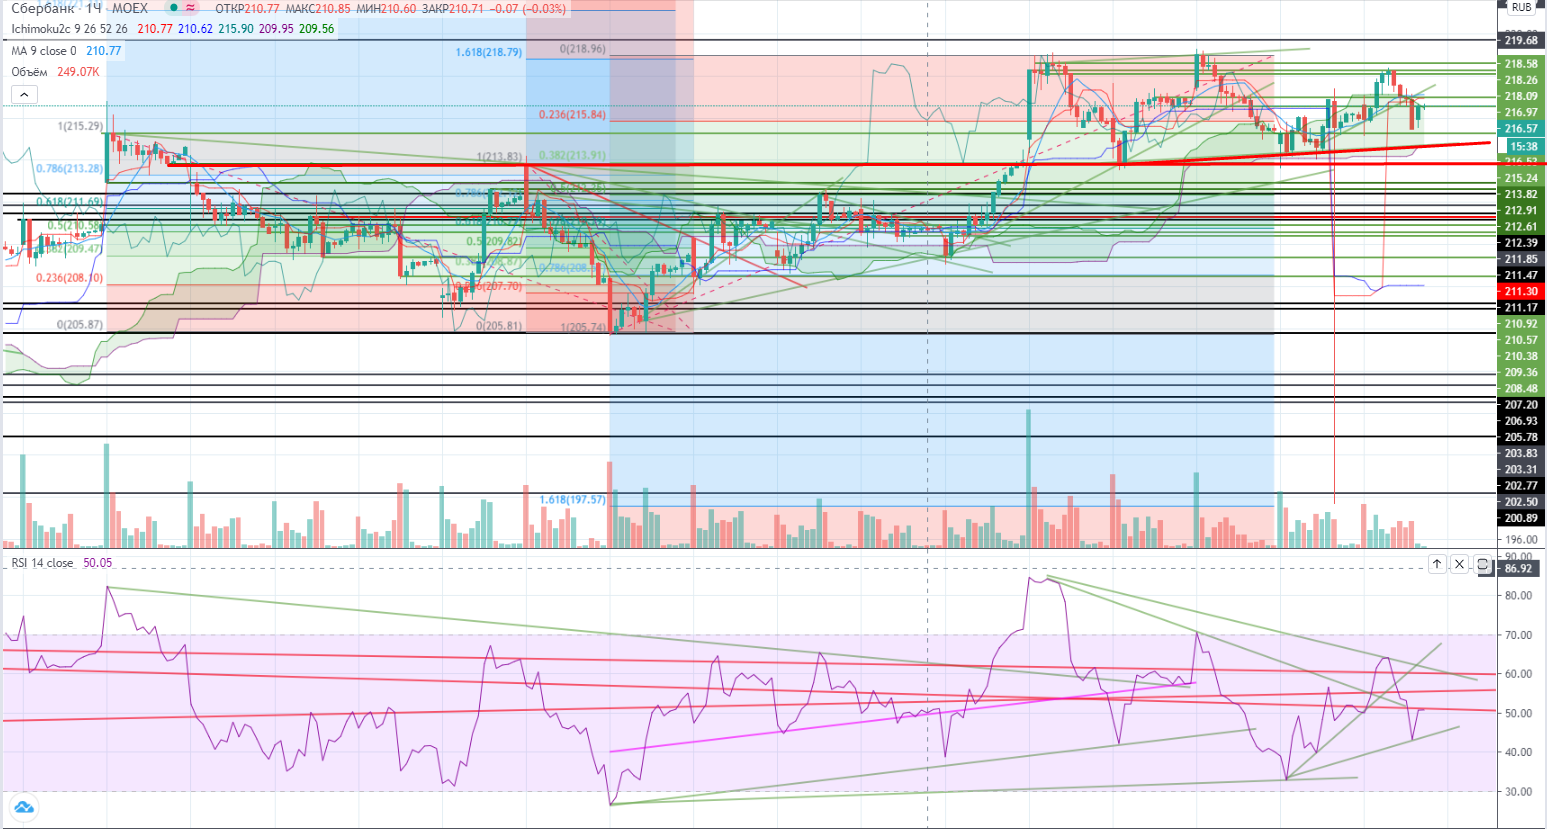The width and height of the screenshot is (1547, 829).
Task: Open the RUB currency selector
Action: [x=1520, y=7]
